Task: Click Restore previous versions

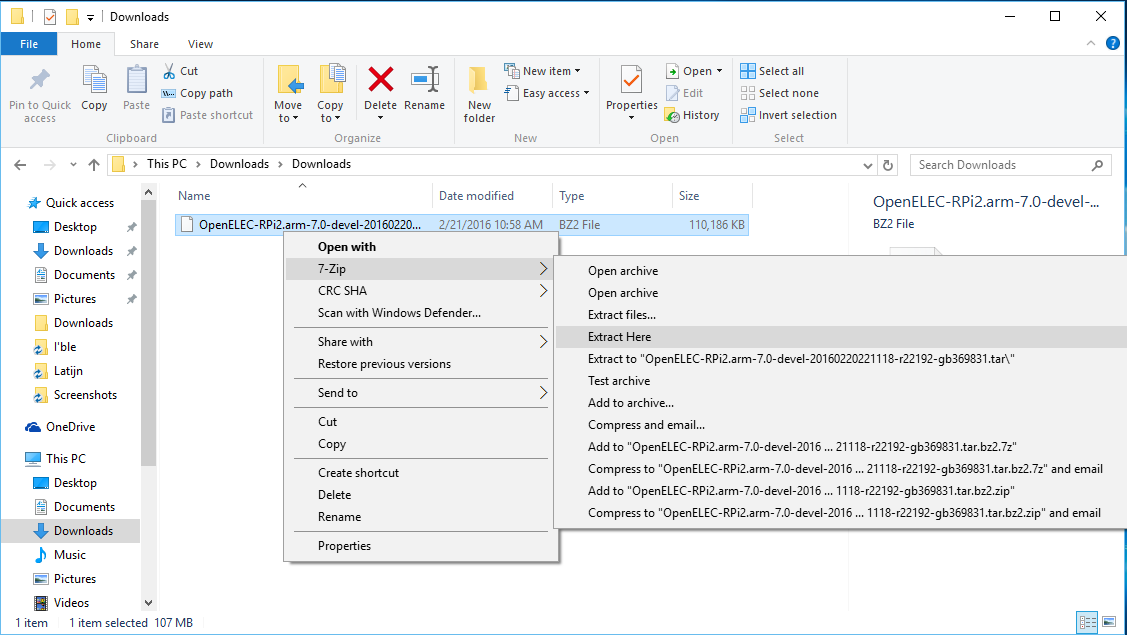Action: 420,364
